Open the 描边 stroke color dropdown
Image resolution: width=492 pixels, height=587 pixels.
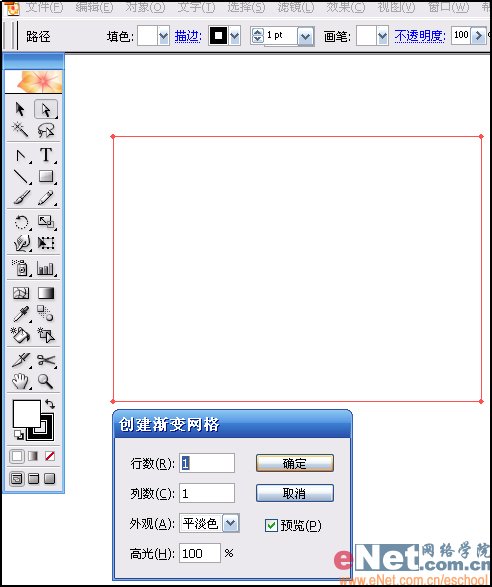[234, 36]
